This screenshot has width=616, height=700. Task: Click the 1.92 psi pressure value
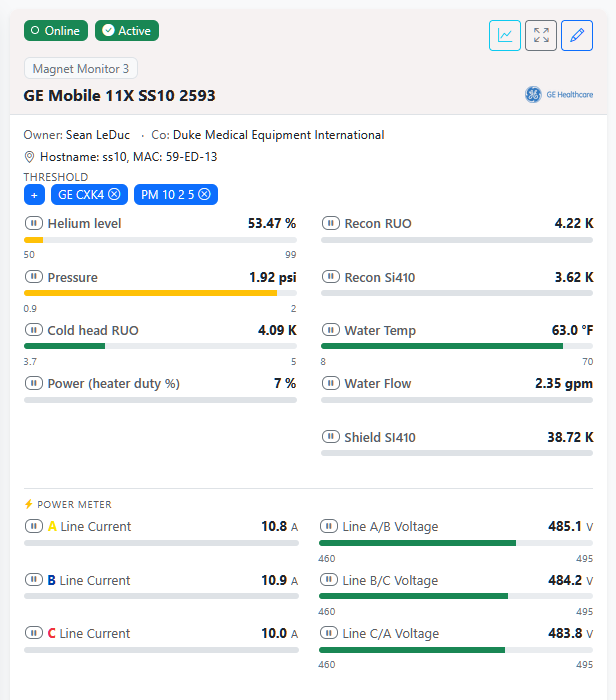tap(273, 277)
